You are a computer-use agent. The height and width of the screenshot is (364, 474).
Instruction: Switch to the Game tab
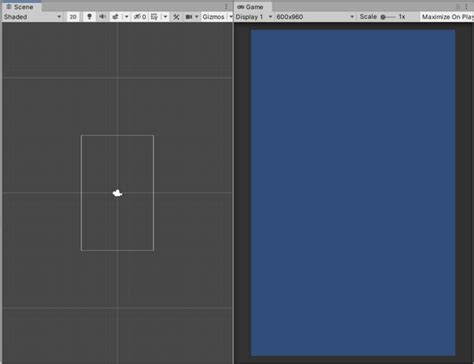pyautogui.click(x=253, y=7)
